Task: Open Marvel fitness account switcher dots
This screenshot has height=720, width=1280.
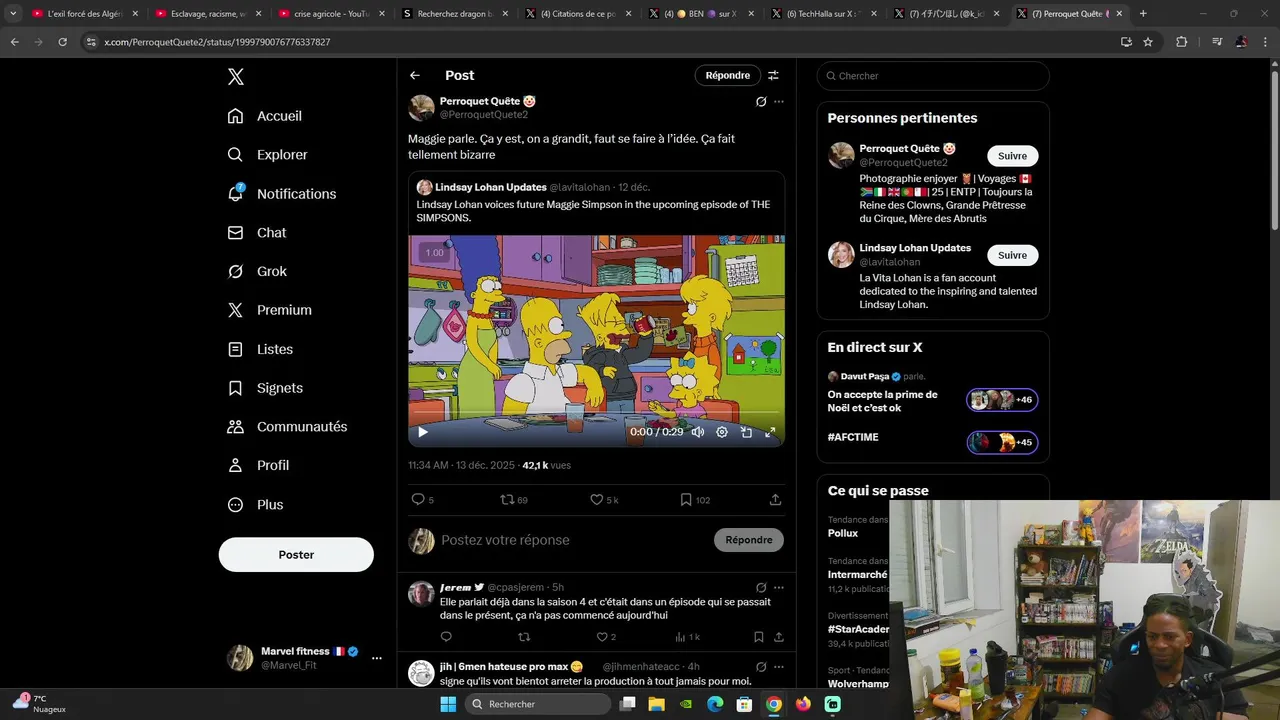Action: [377, 658]
